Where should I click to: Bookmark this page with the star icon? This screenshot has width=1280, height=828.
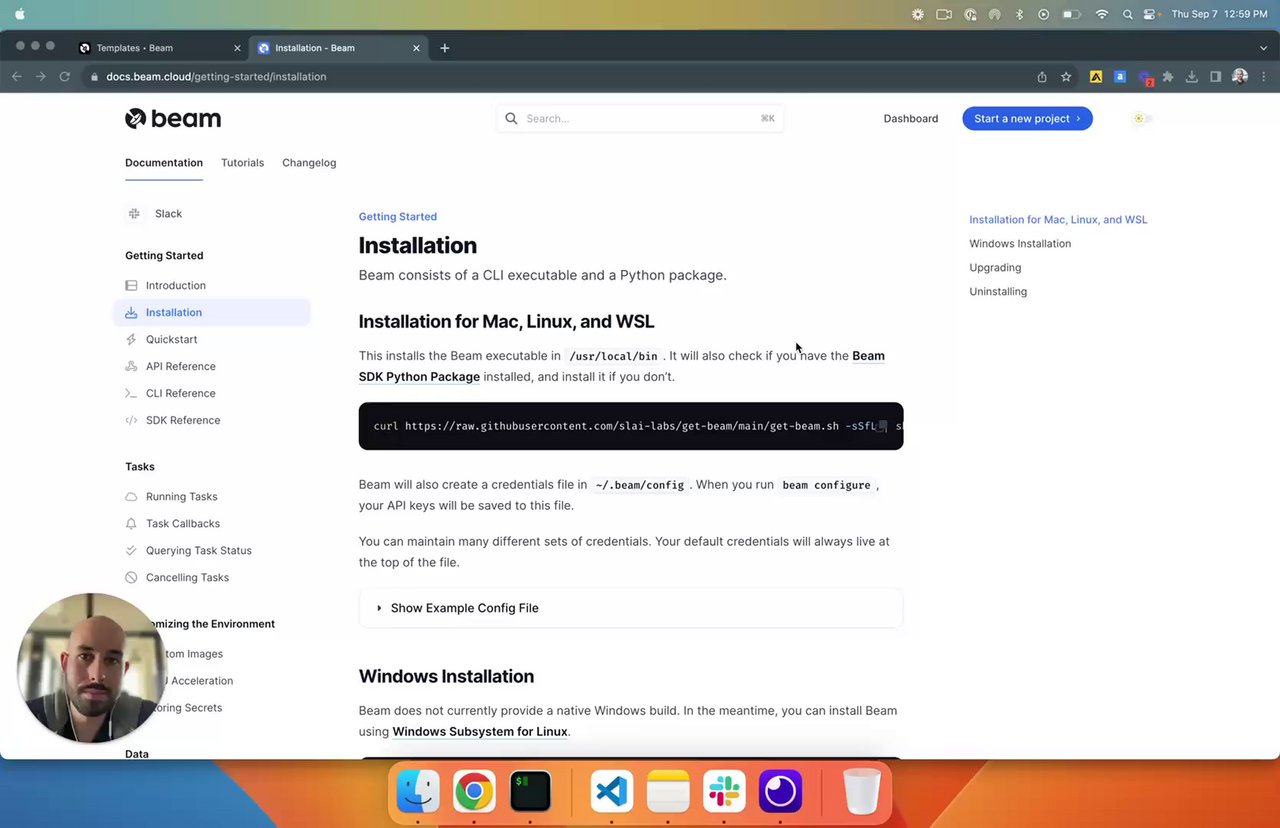[x=1066, y=76]
